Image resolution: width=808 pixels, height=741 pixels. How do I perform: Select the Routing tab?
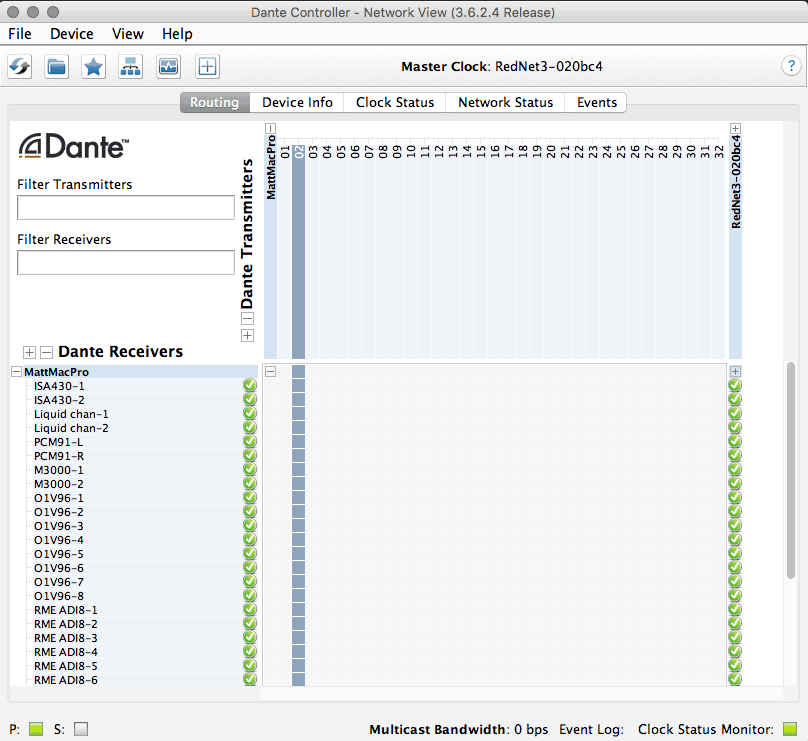coord(215,103)
